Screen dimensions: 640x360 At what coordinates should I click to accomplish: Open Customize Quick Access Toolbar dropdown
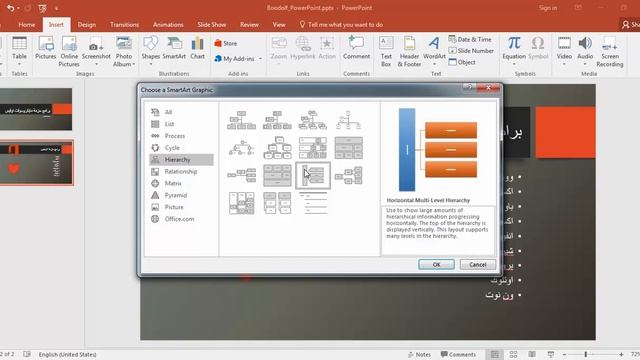tap(56, 8)
